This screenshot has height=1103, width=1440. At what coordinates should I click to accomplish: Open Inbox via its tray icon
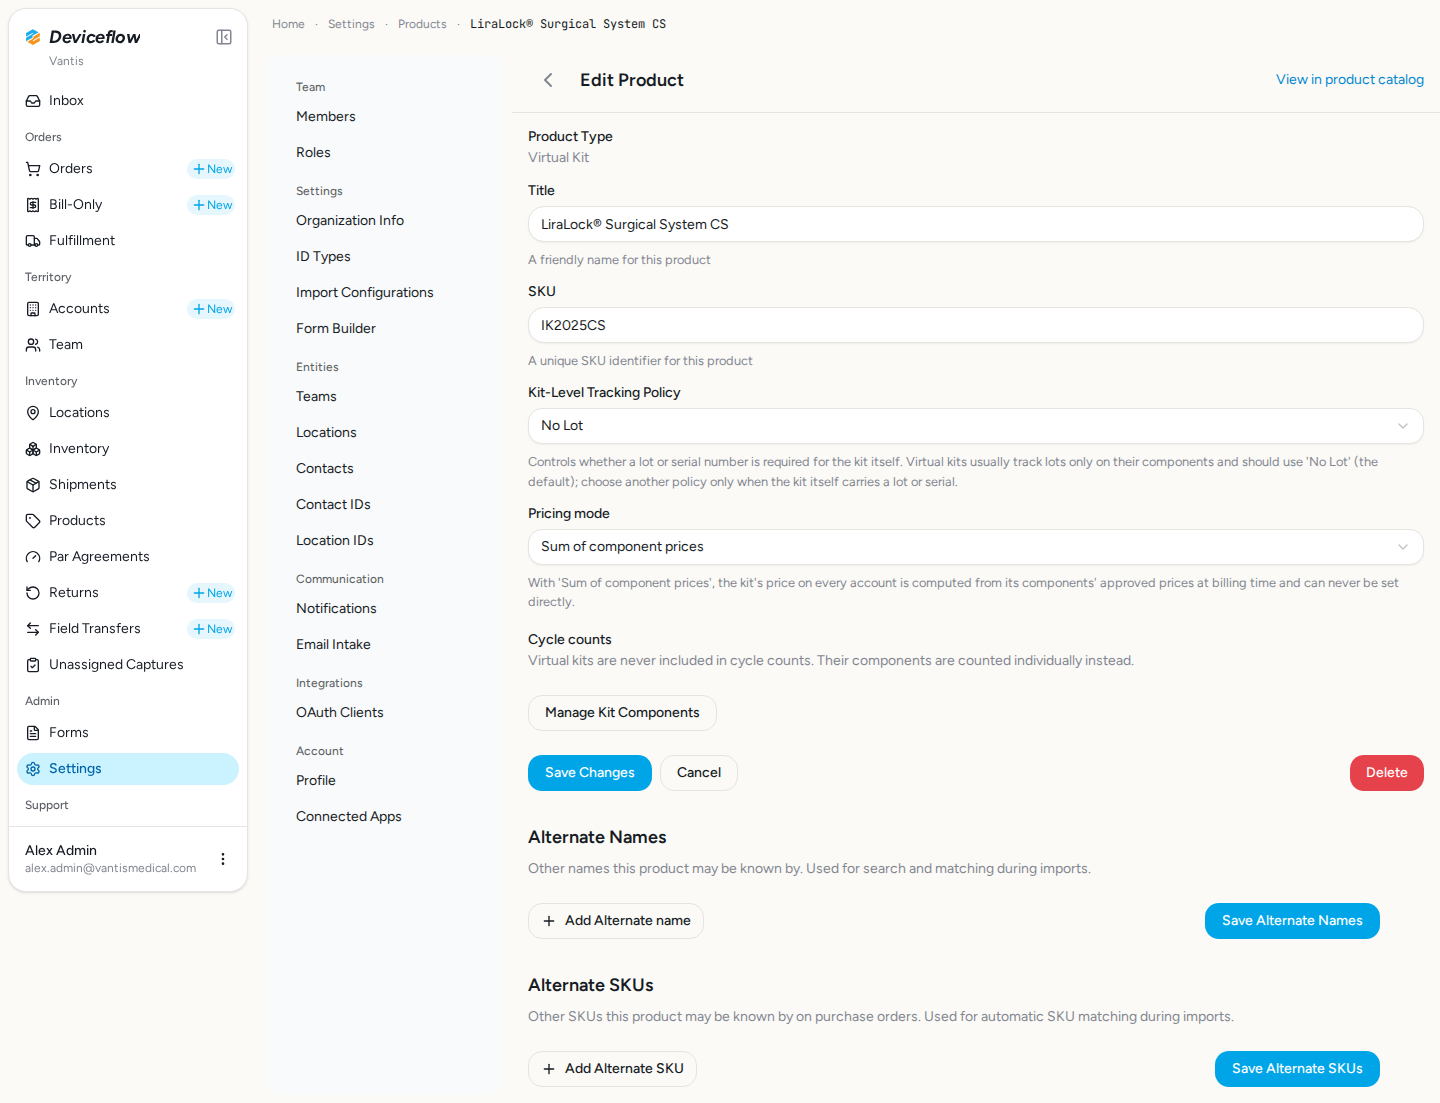(x=33, y=101)
